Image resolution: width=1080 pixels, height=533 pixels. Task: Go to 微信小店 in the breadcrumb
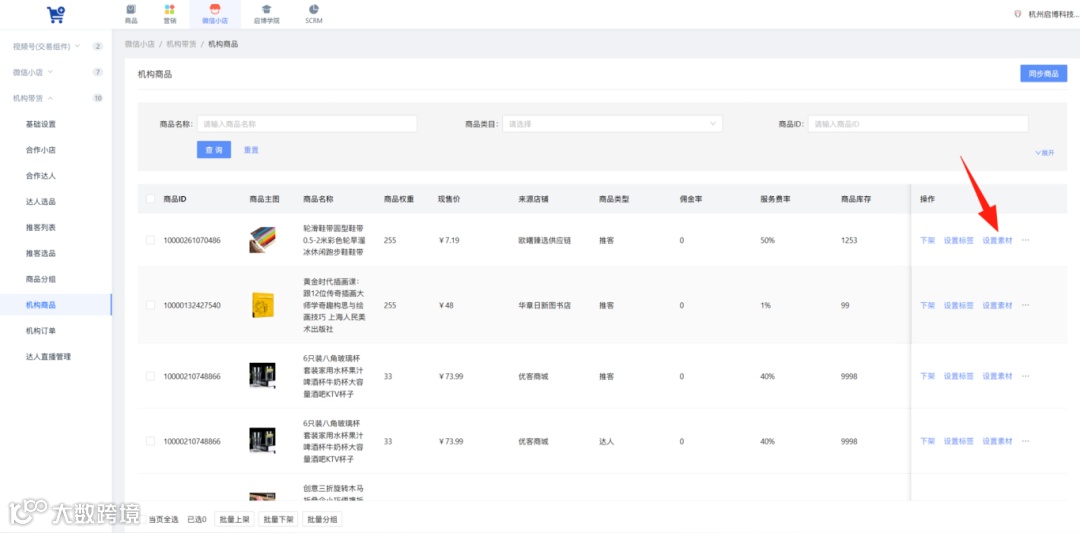click(x=139, y=43)
